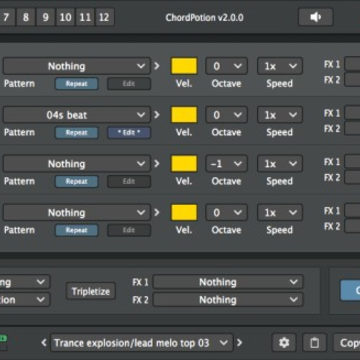Image resolution: width=360 pixels, height=360 pixels.
Task: Click the FX 2 field in 04s beat row
Action: click(x=352, y=128)
